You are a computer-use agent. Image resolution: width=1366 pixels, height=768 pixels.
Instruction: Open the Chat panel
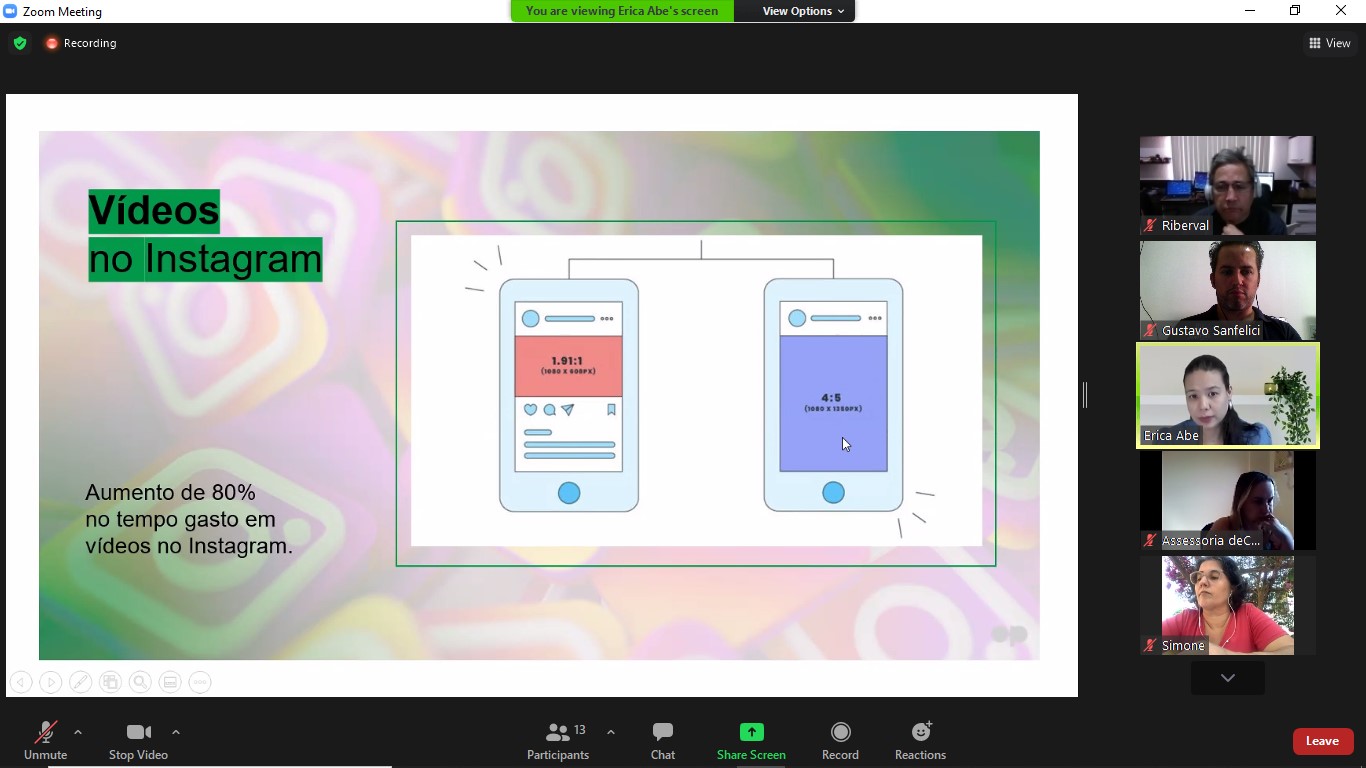pyautogui.click(x=662, y=741)
